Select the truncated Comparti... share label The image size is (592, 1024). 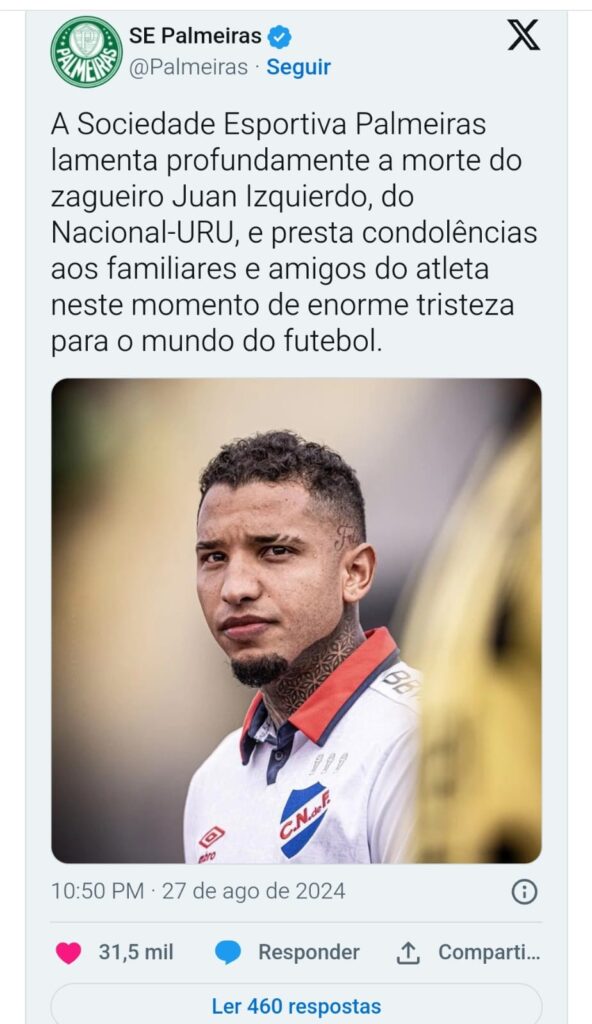pyautogui.click(x=489, y=952)
